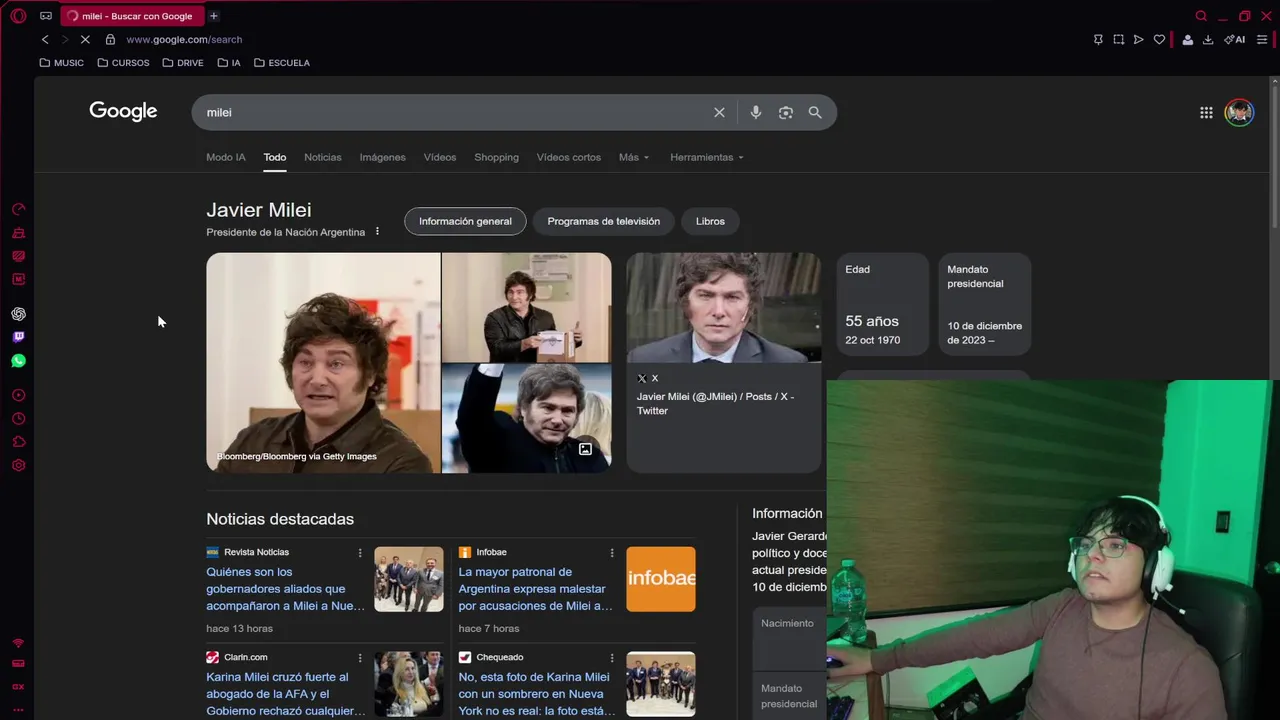
Task: Expand the Herramientas dropdown
Action: 707,157
